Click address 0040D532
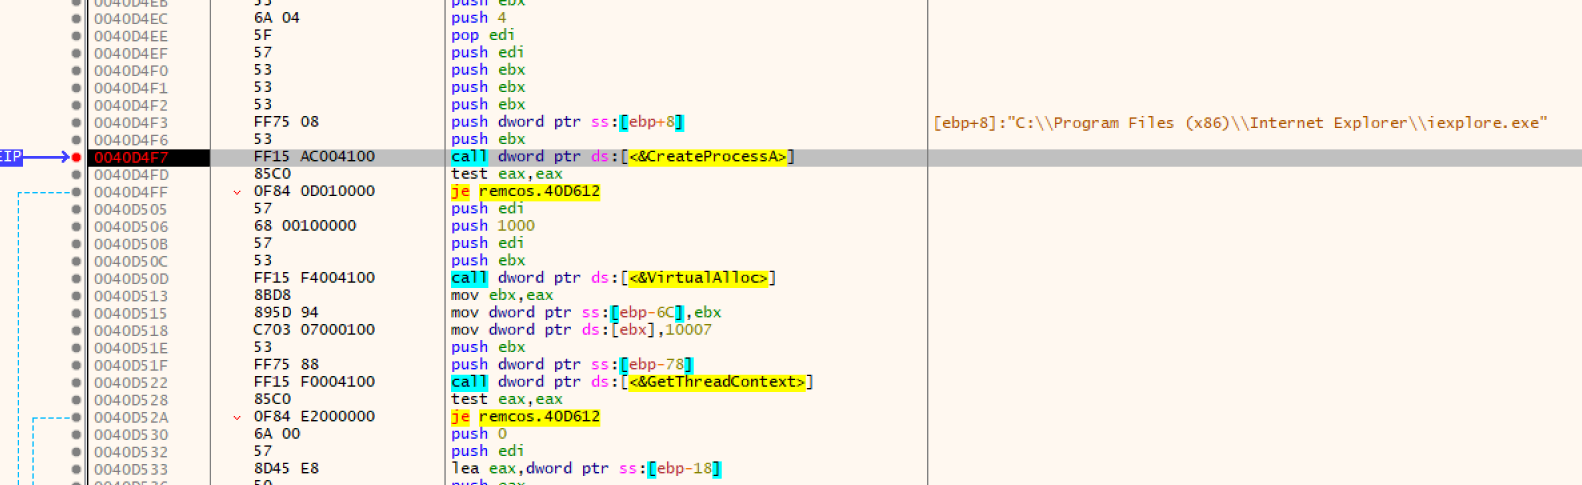Screen dimensions: 1582x485 coord(131,452)
